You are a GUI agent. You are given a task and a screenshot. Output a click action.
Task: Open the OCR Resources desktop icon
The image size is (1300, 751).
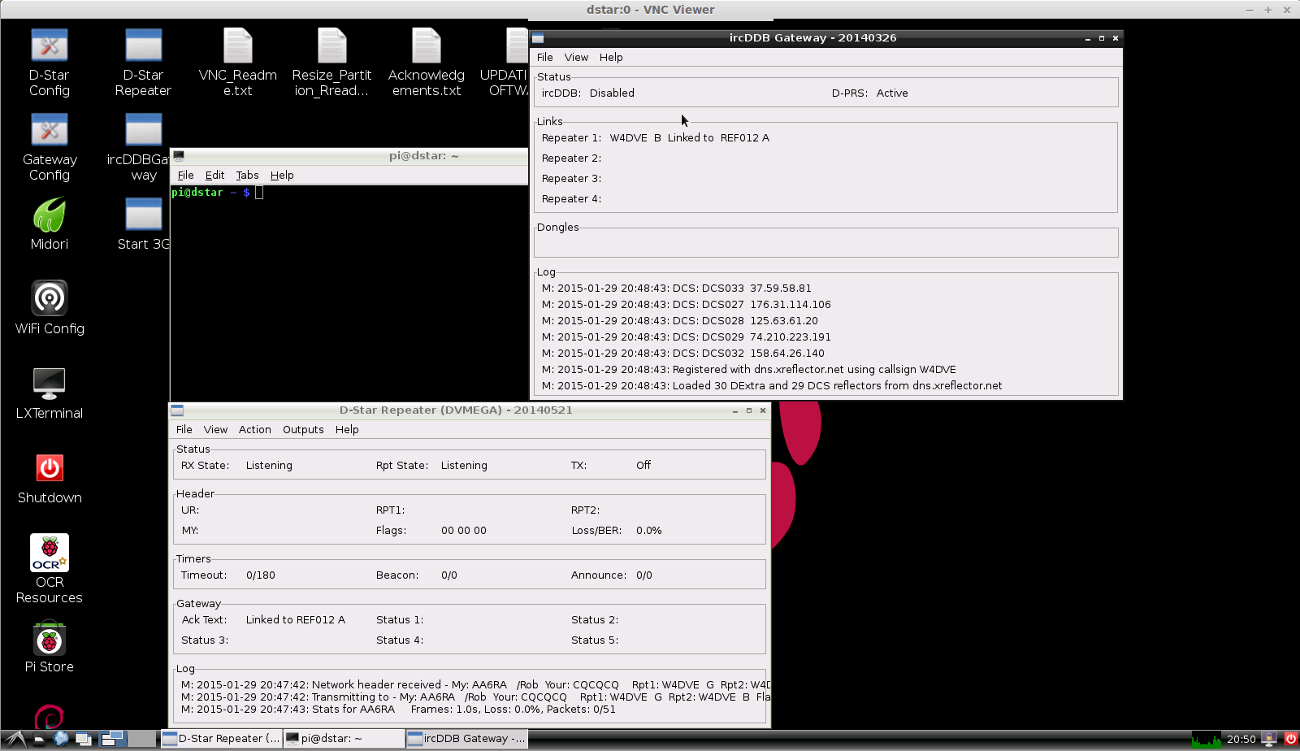click(x=49, y=569)
